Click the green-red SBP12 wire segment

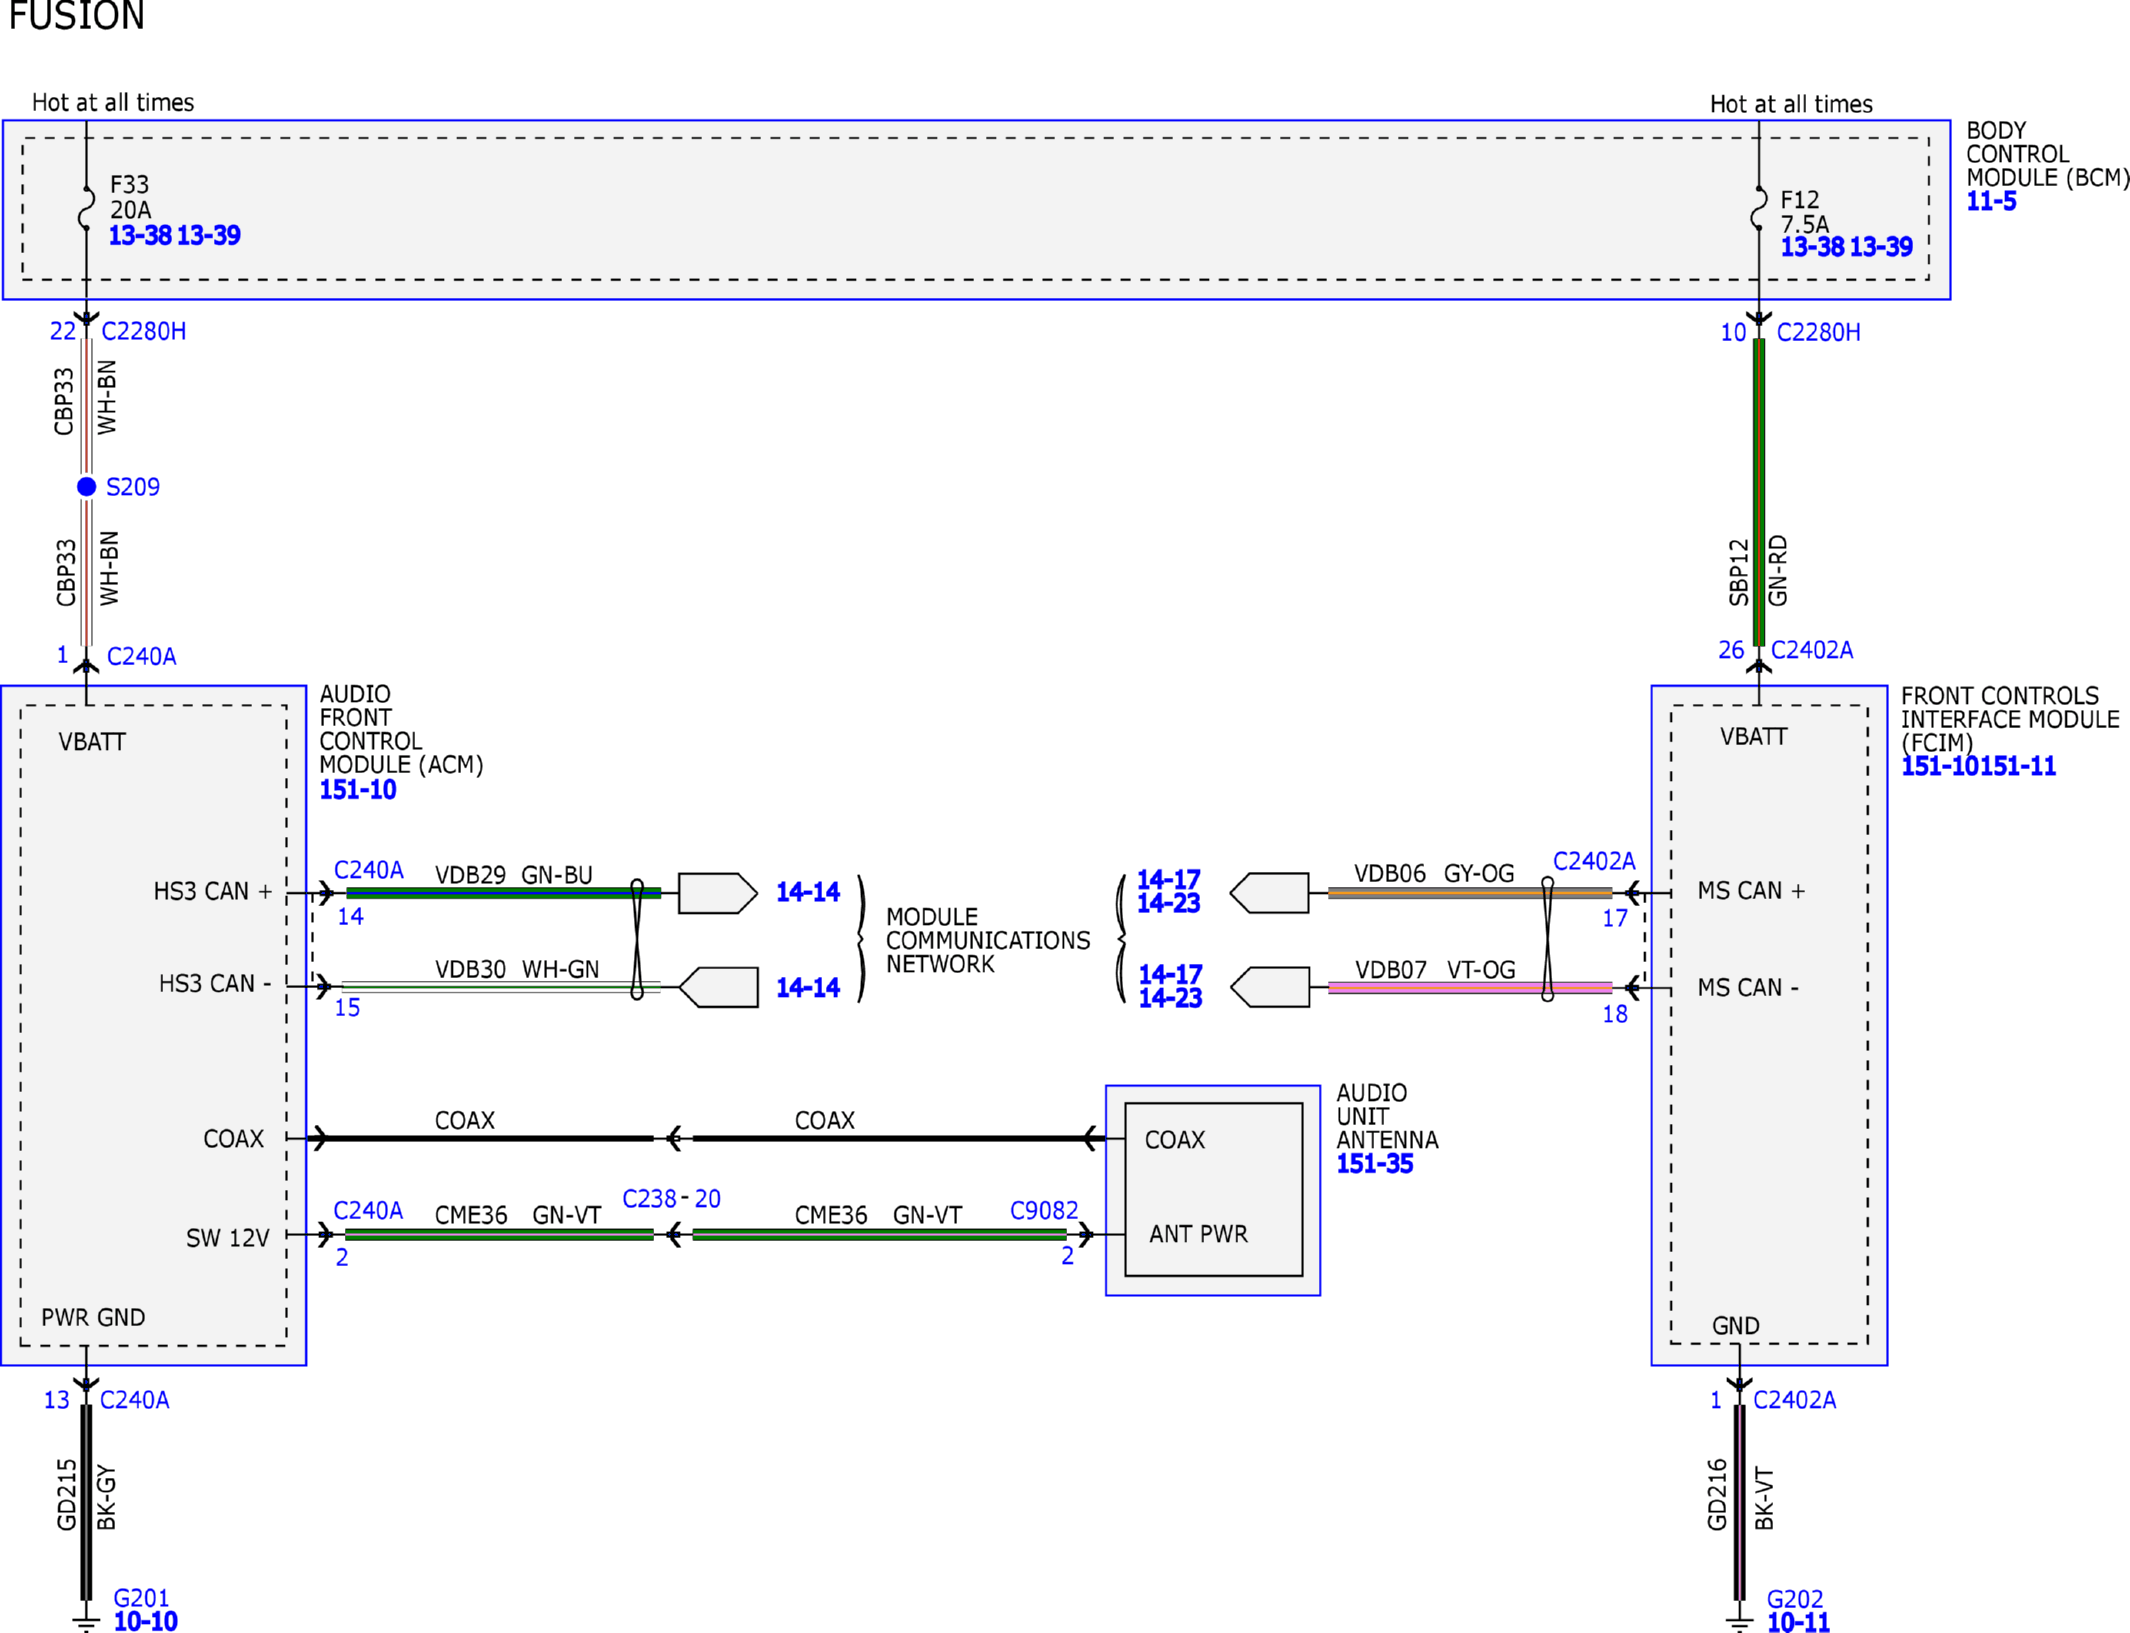(1759, 491)
